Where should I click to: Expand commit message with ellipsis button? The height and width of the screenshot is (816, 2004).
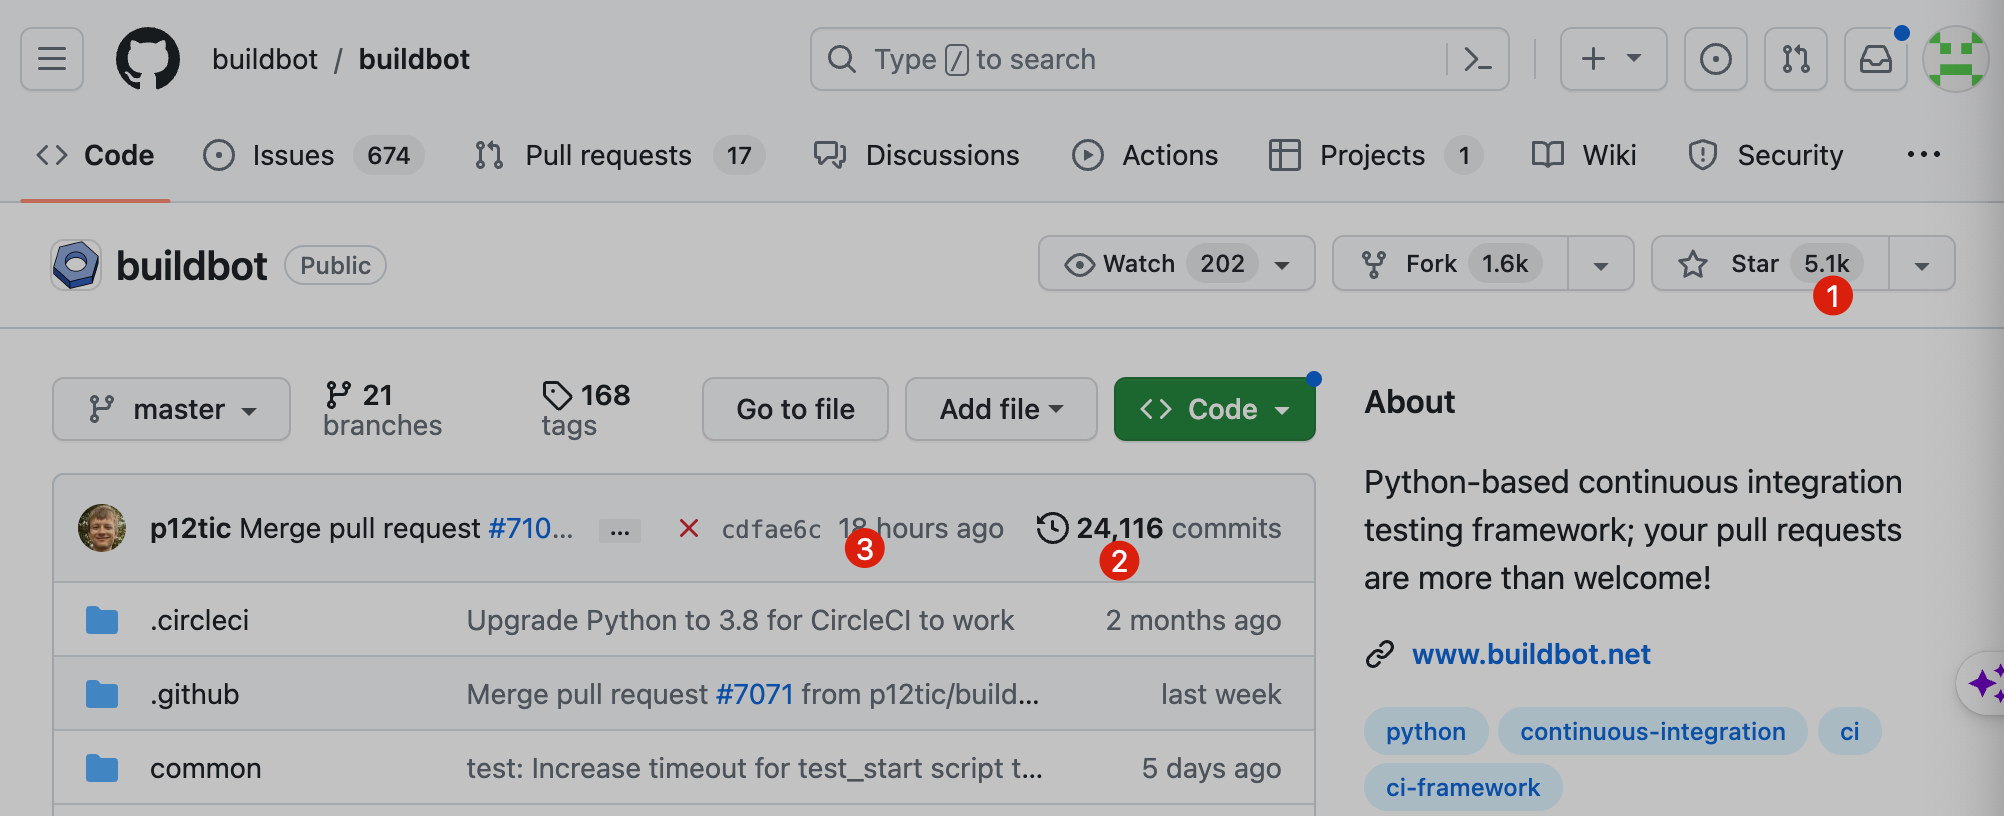[619, 530]
